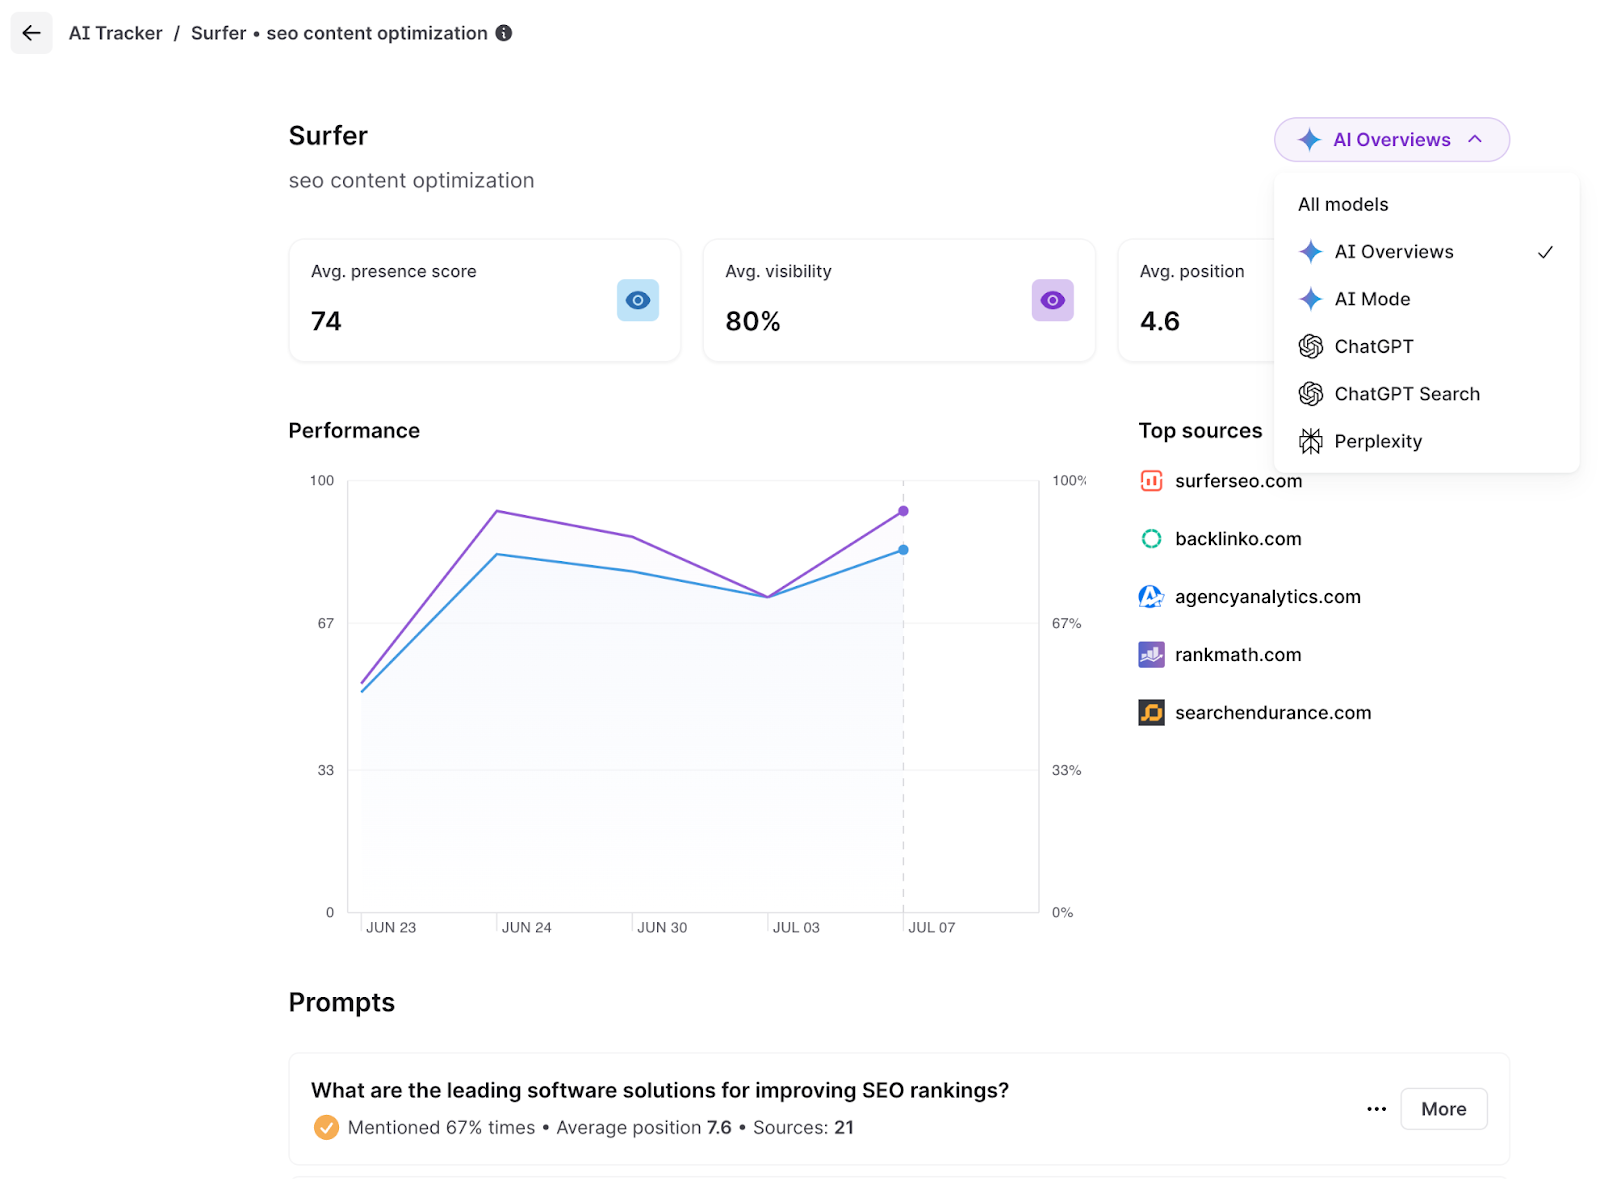Click the Prompts section heading
This screenshot has height=1179, width=1600.
342,1003
